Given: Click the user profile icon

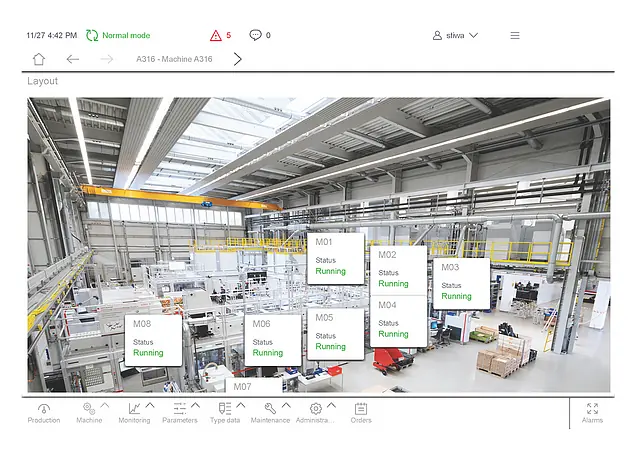Looking at the screenshot, I should 437,36.
